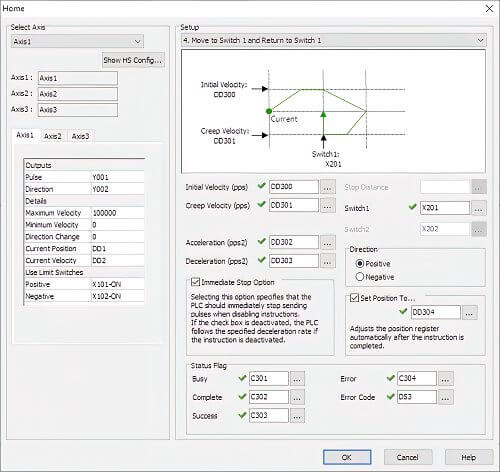The image size is (500, 472).
Task: Click the Current Position value DD1
Action: (x=118, y=249)
